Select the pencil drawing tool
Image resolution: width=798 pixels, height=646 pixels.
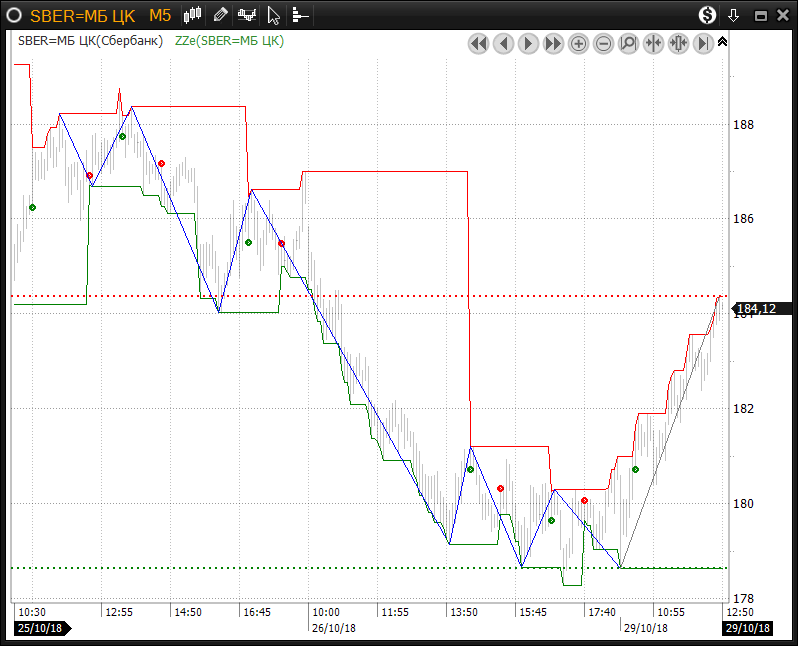pyautogui.click(x=220, y=15)
